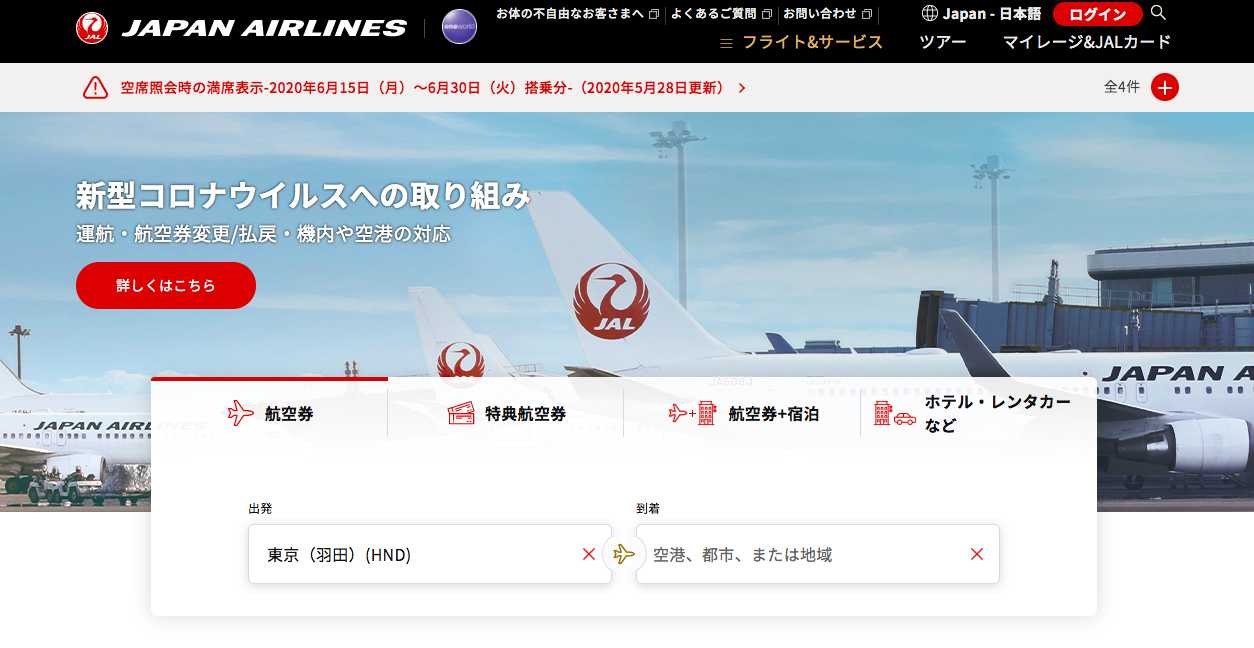Select the 航空券 tab
Screen dimensions: 1254x648
point(269,413)
